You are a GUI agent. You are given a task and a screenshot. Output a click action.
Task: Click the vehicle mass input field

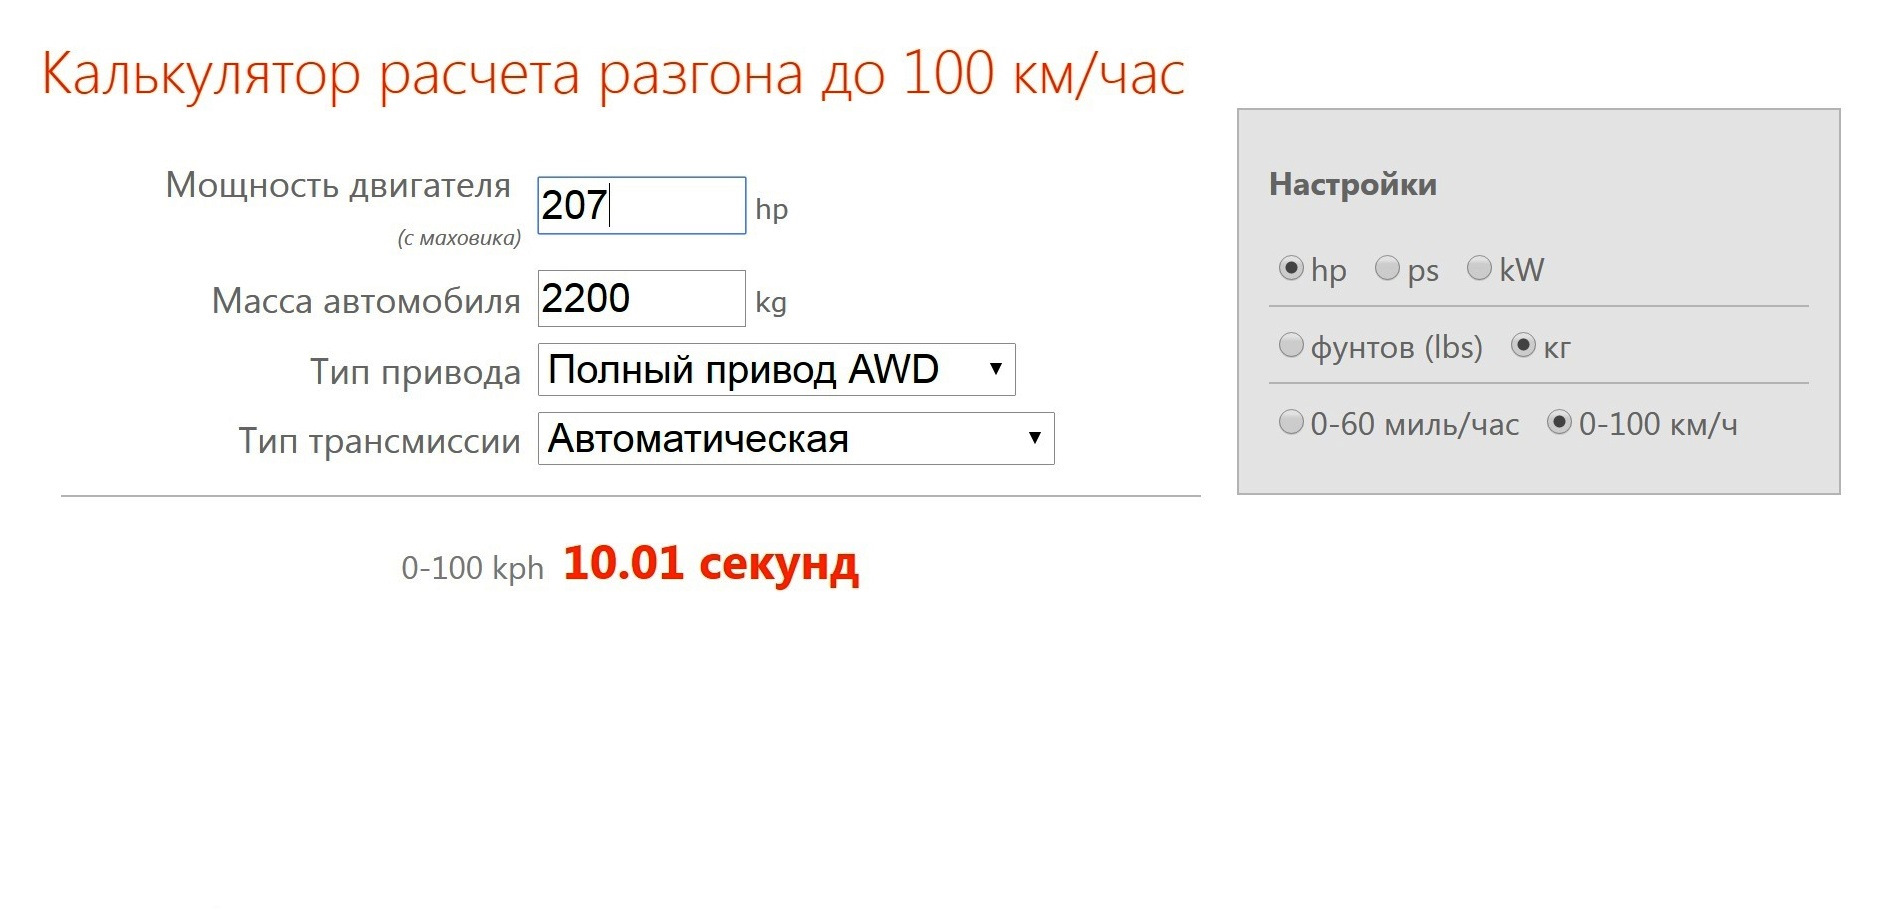(x=641, y=298)
